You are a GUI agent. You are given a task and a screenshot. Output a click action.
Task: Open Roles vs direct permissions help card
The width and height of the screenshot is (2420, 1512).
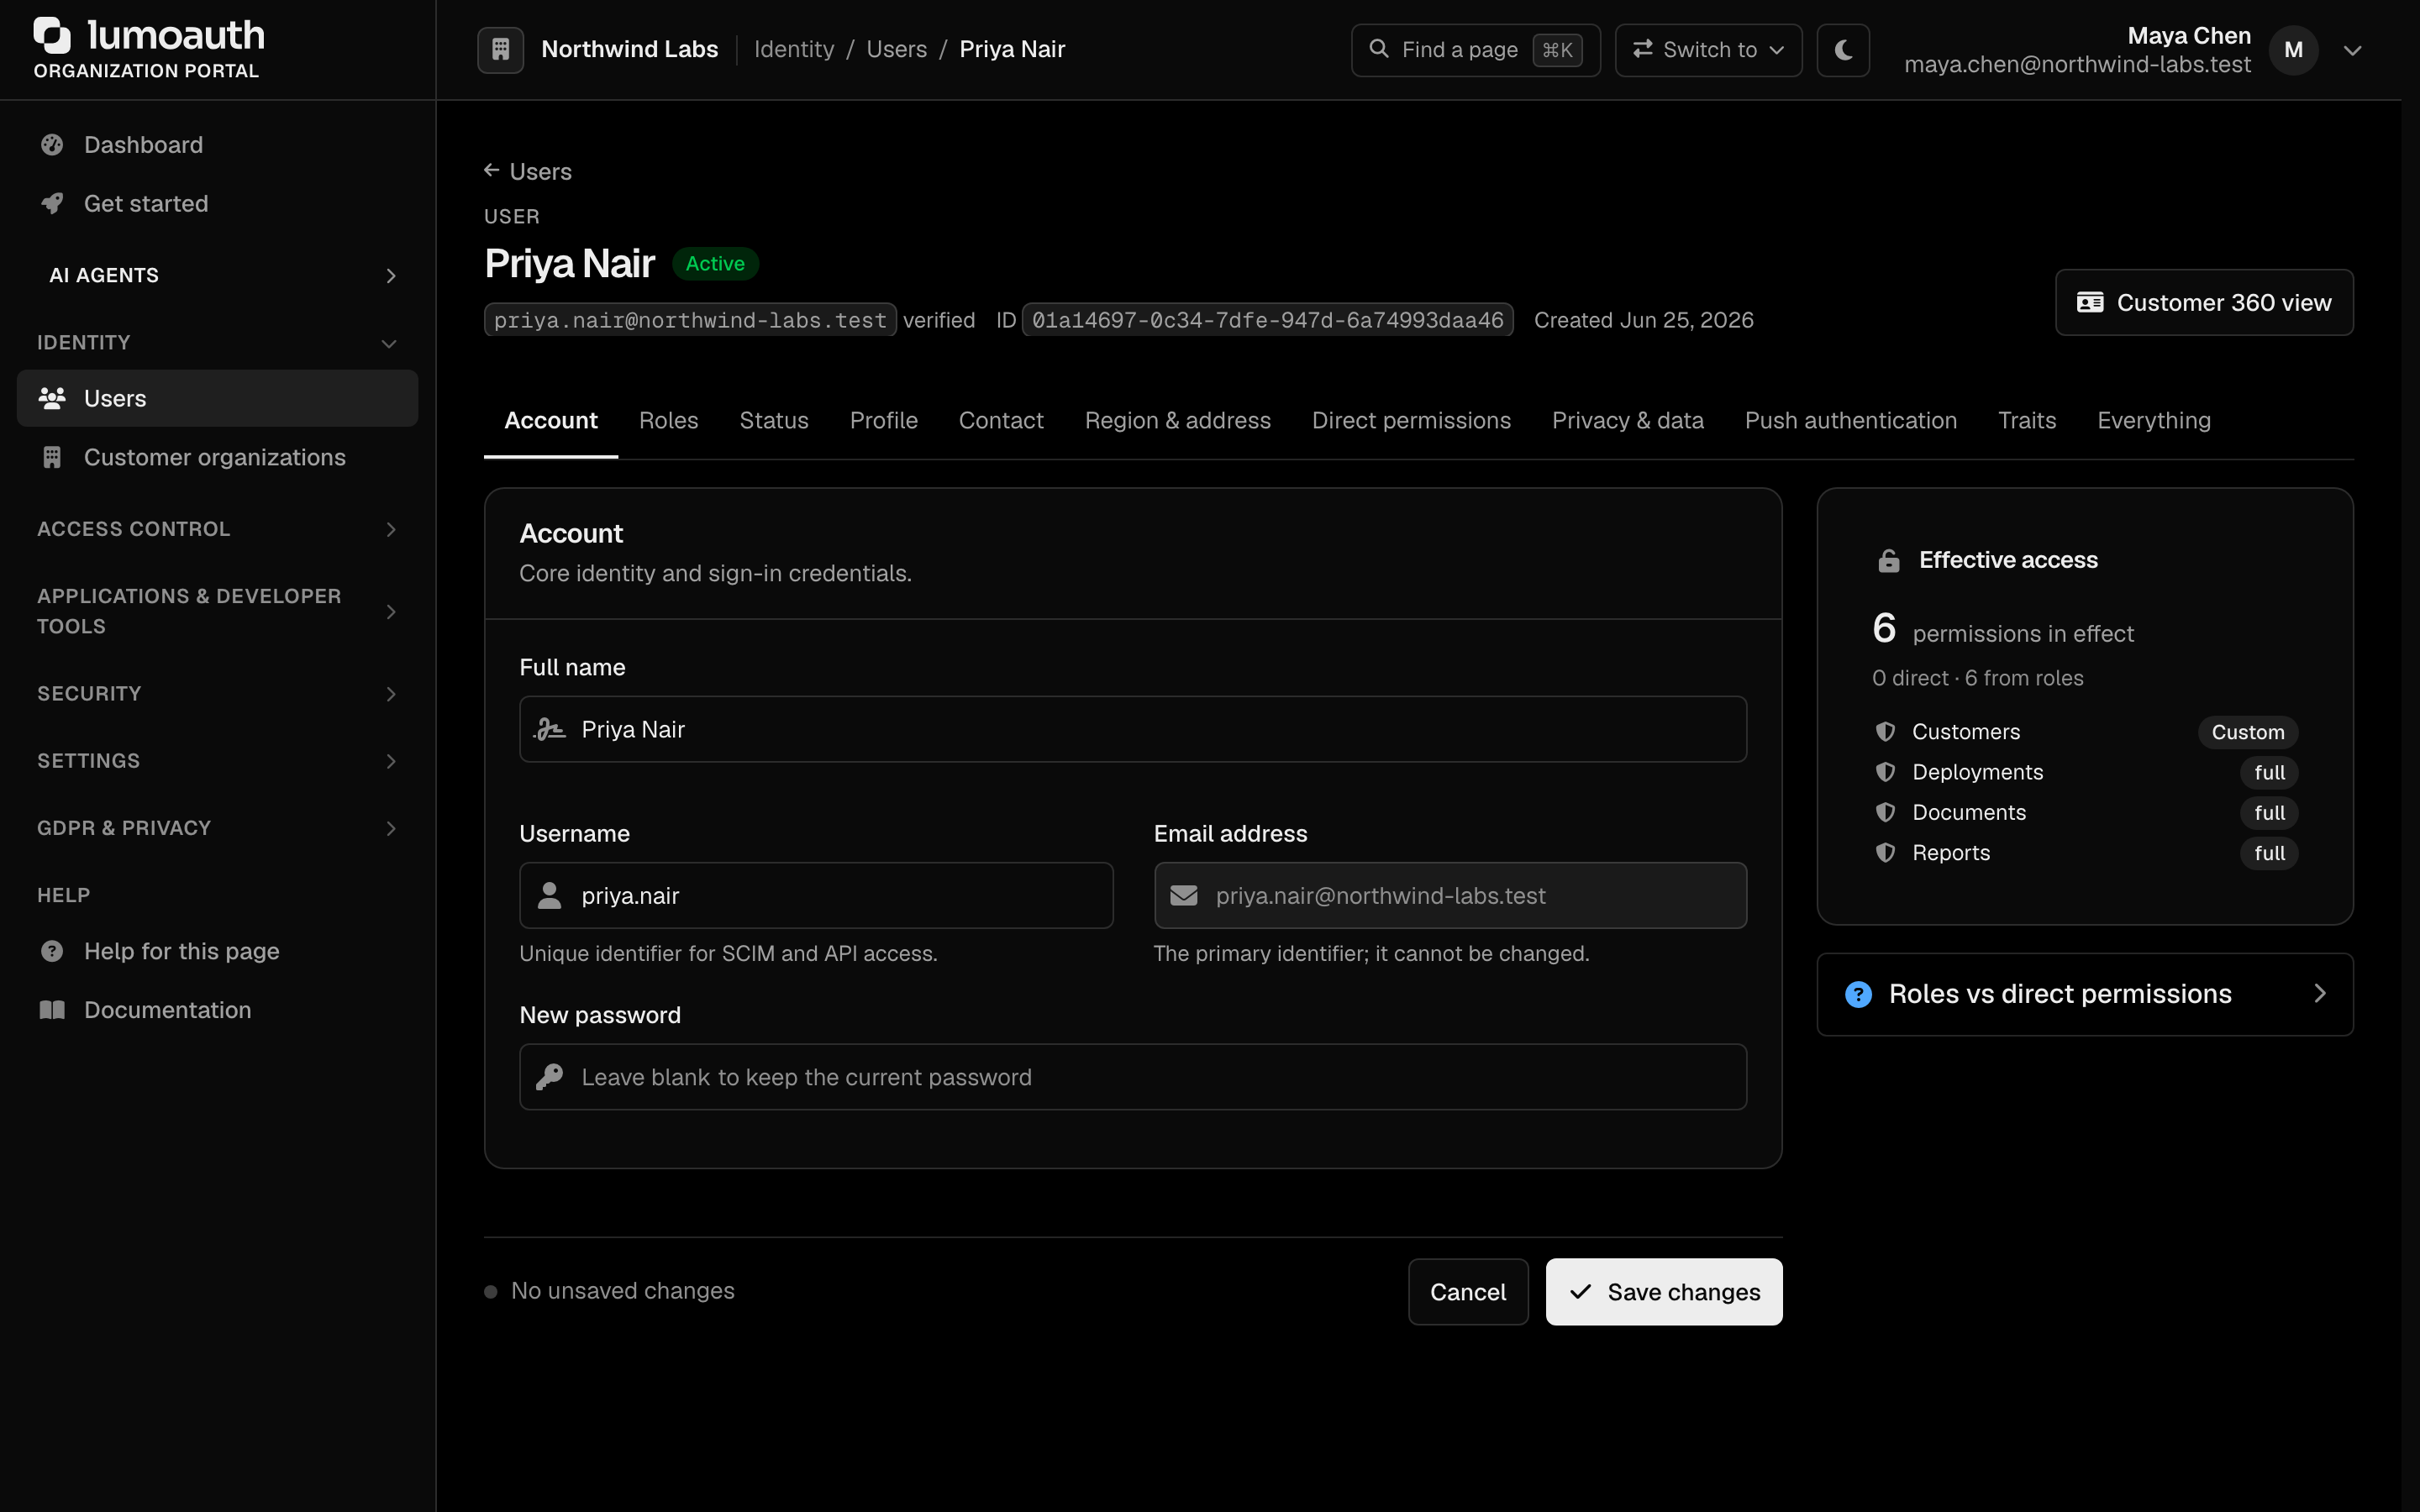[x=2084, y=994]
